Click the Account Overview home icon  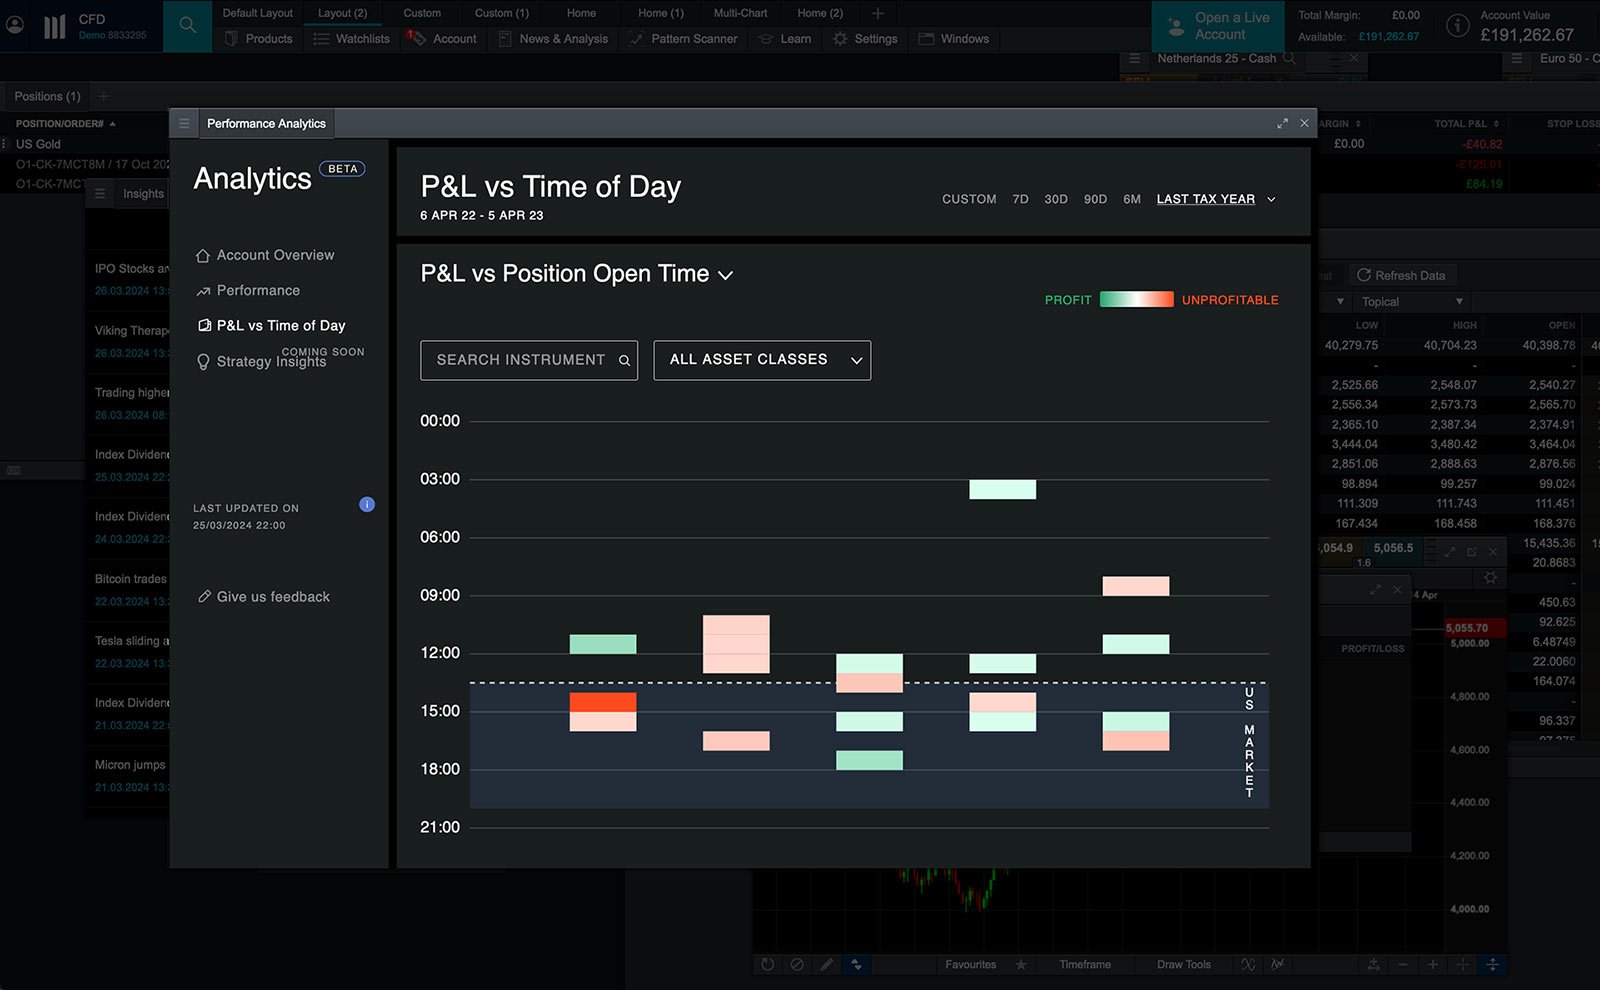click(x=203, y=256)
